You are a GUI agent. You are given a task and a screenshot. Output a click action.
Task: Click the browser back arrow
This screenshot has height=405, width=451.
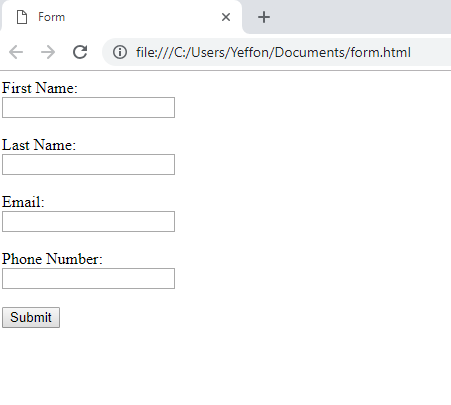click(x=16, y=52)
